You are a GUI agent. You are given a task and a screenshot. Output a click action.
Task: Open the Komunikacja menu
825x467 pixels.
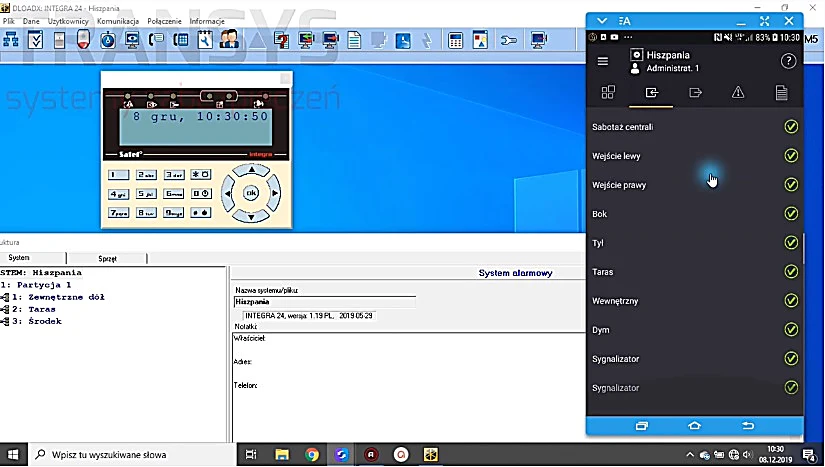[x=118, y=21]
